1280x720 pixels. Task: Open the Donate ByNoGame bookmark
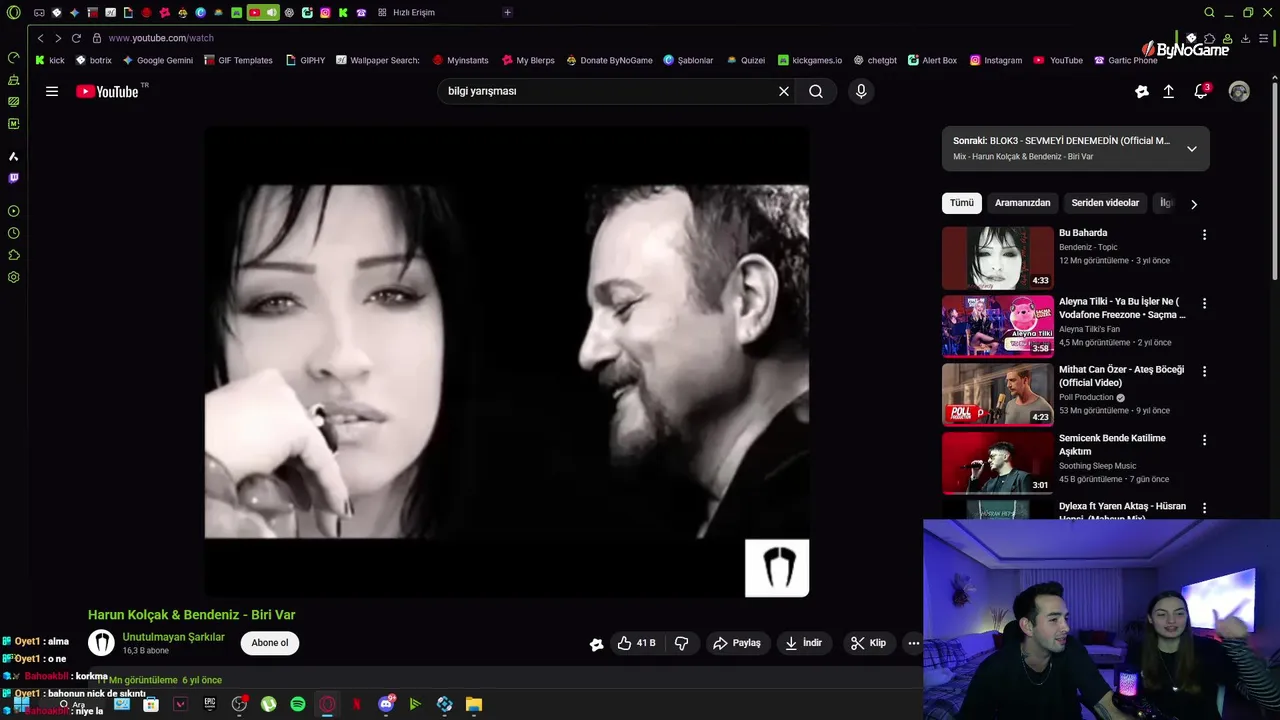609,60
